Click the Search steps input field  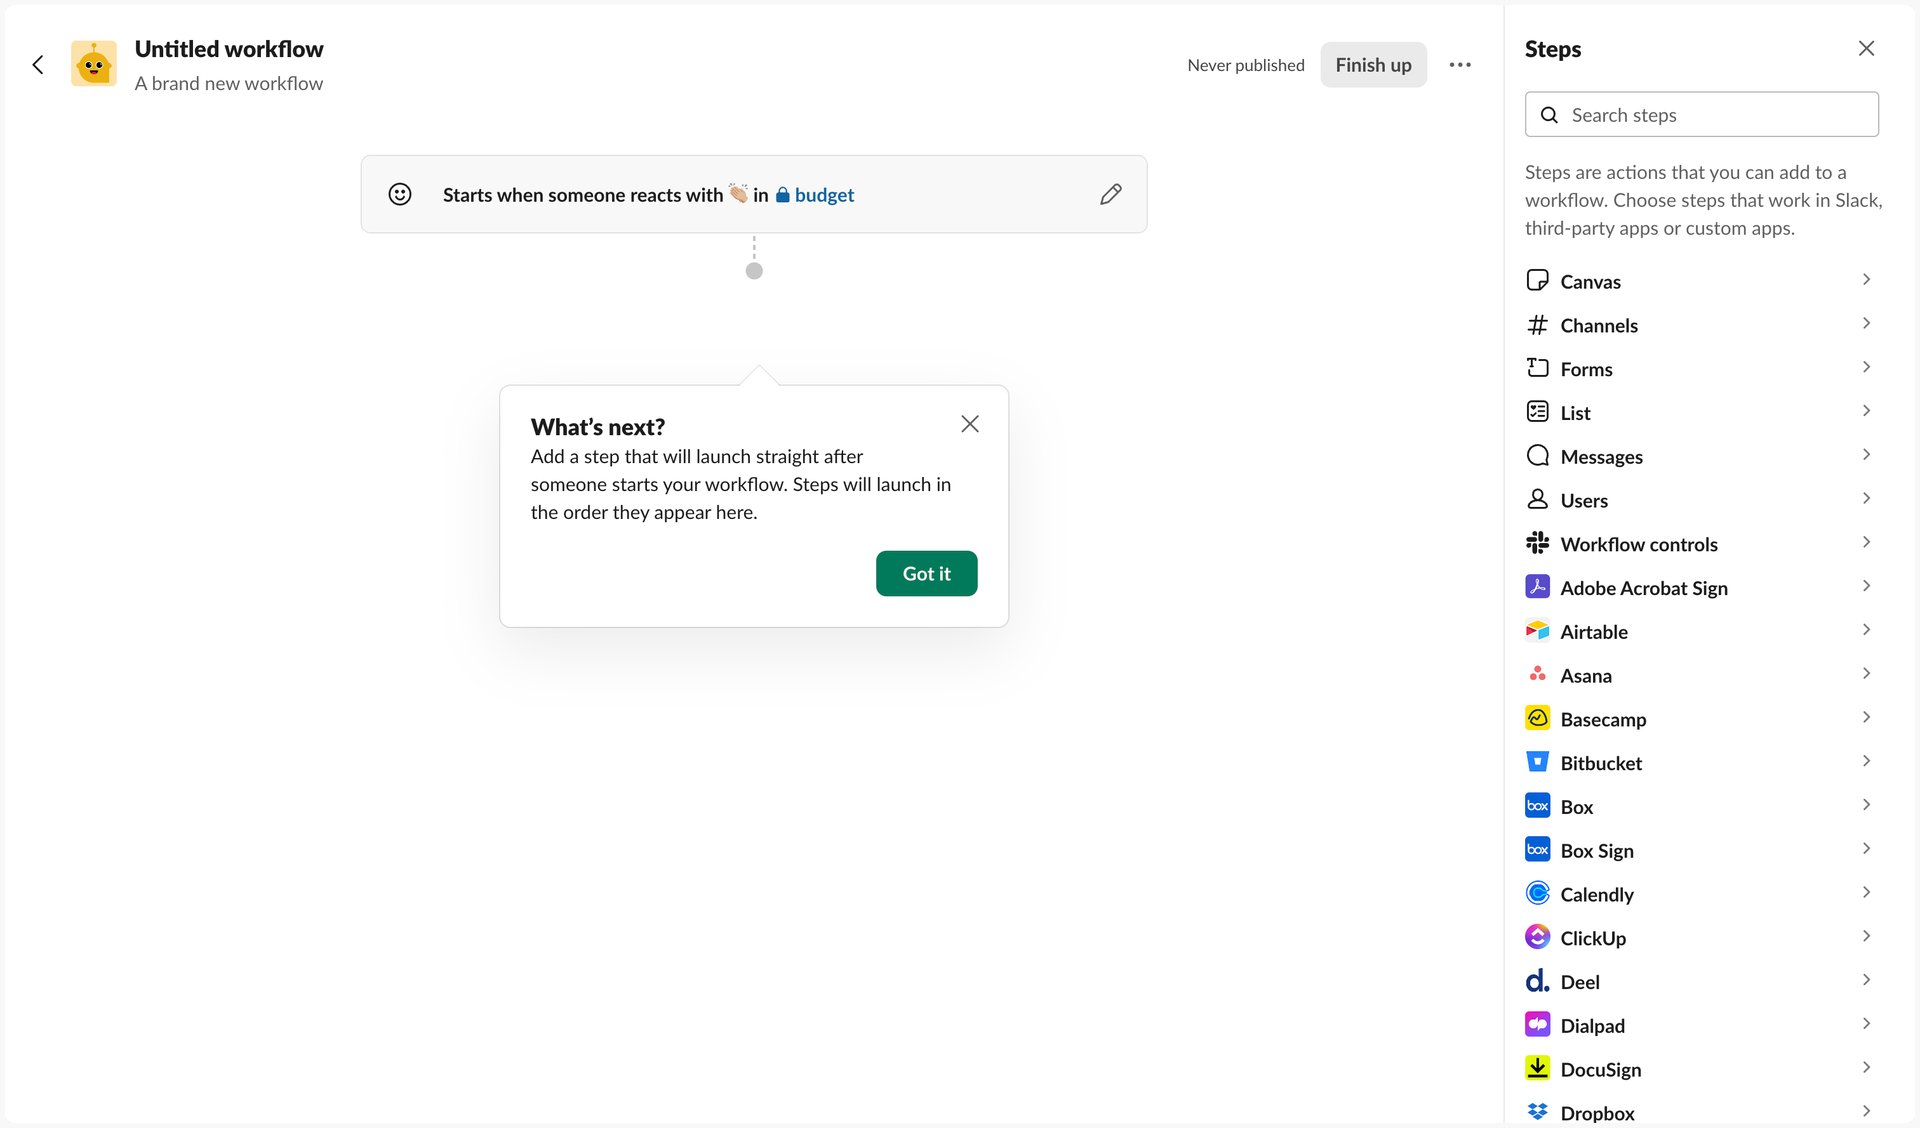click(1702, 114)
